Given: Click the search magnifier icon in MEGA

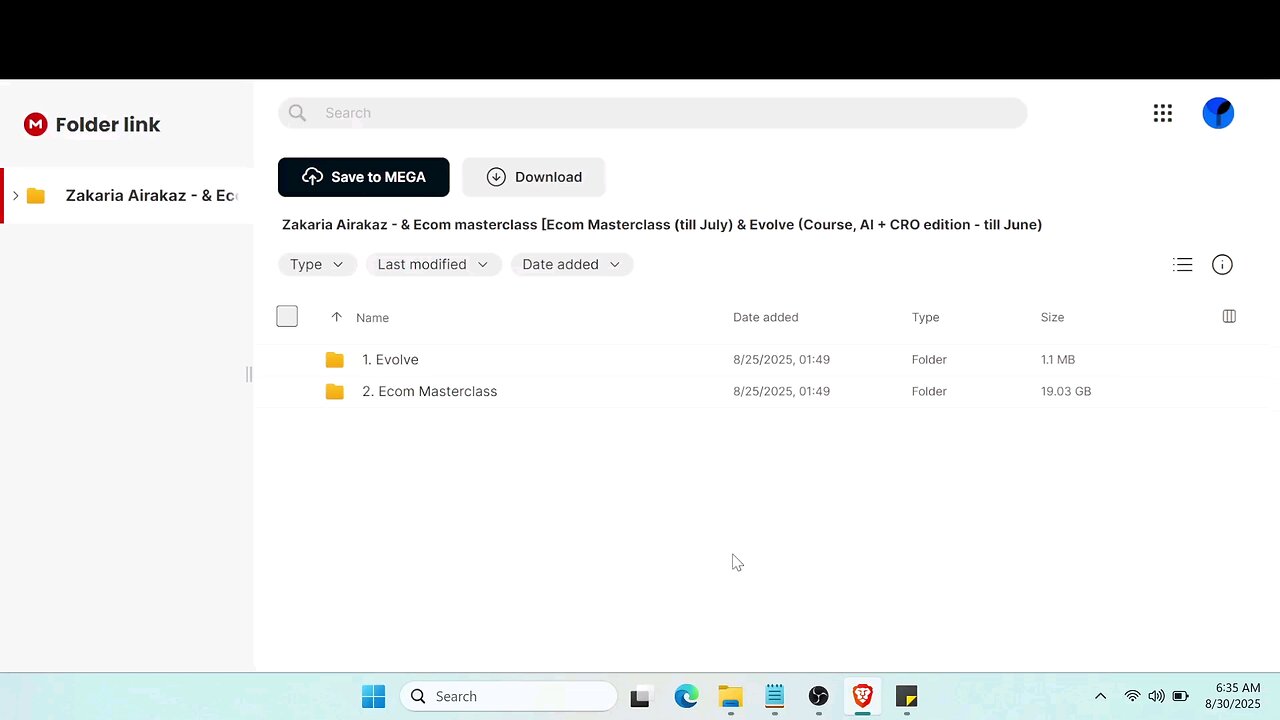Looking at the screenshot, I should pyautogui.click(x=297, y=113).
